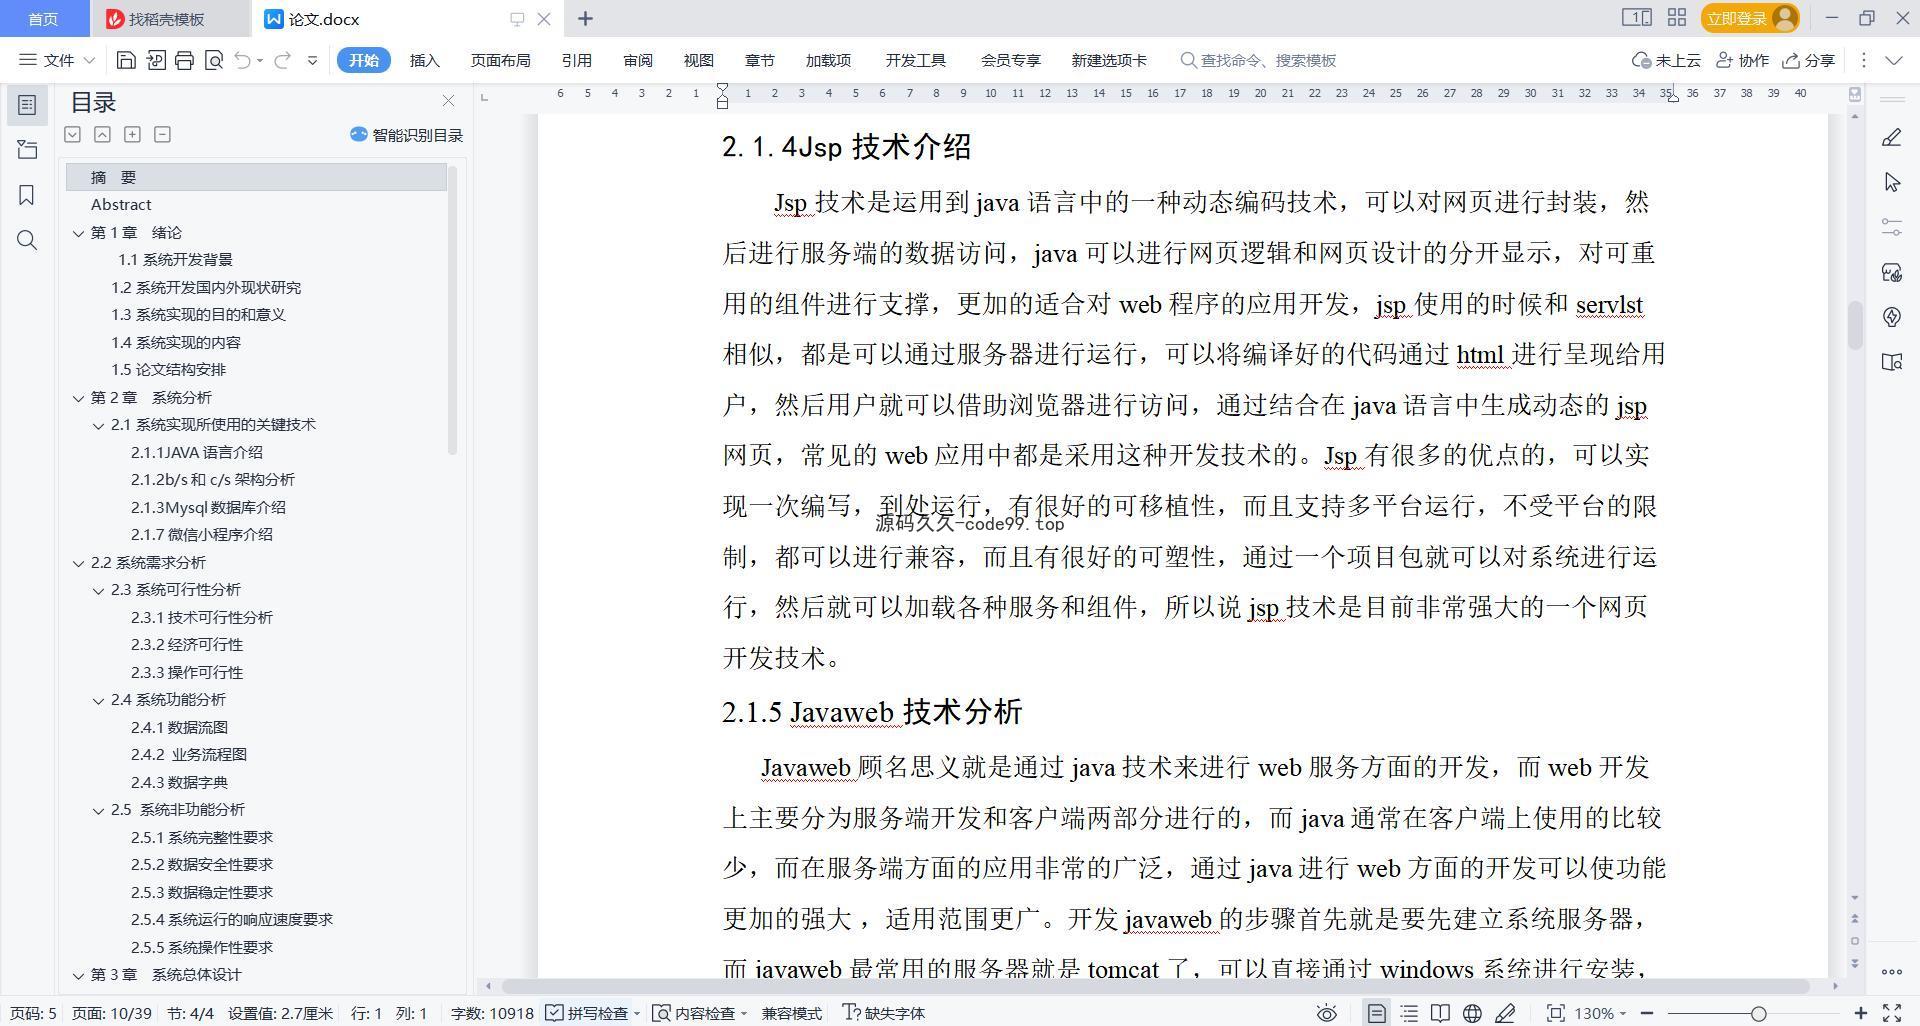Click the Print icon
This screenshot has height=1026, width=1920.
(x=184, y=60)
